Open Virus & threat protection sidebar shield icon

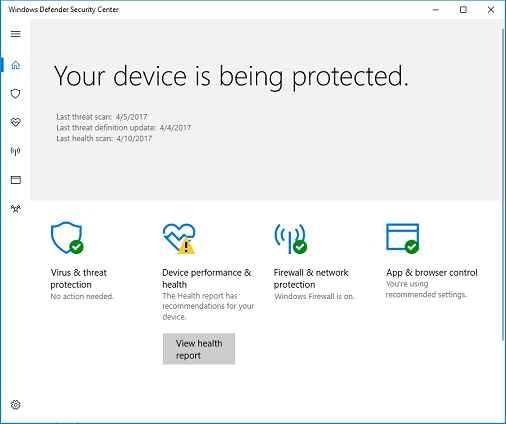pos(16,94)
